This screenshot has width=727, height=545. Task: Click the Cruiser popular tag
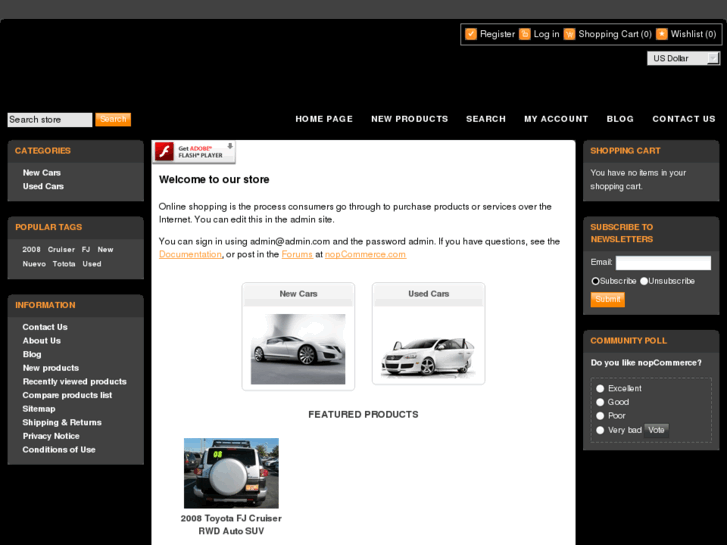coord(61,250)
